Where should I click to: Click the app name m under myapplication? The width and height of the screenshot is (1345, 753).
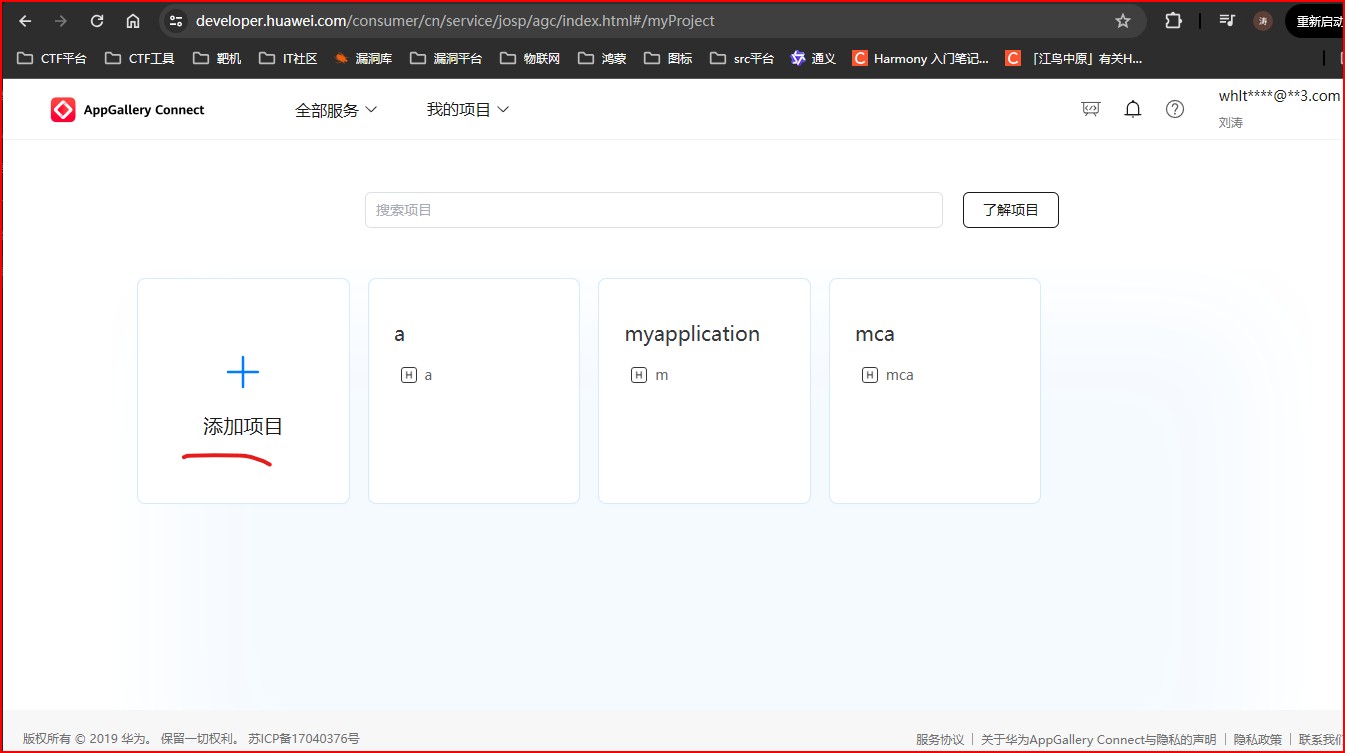pyautogui.click(x=662, y=375)
